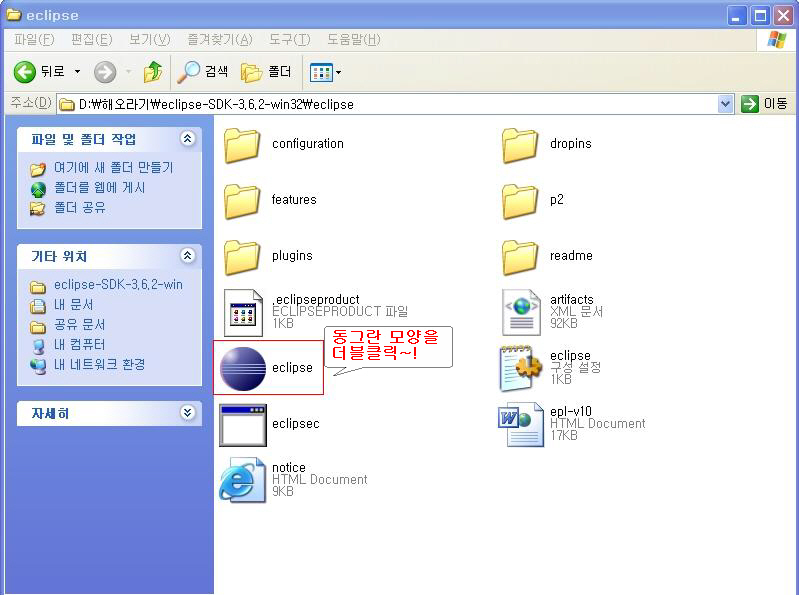Open the 보기(V) menu

149,39
